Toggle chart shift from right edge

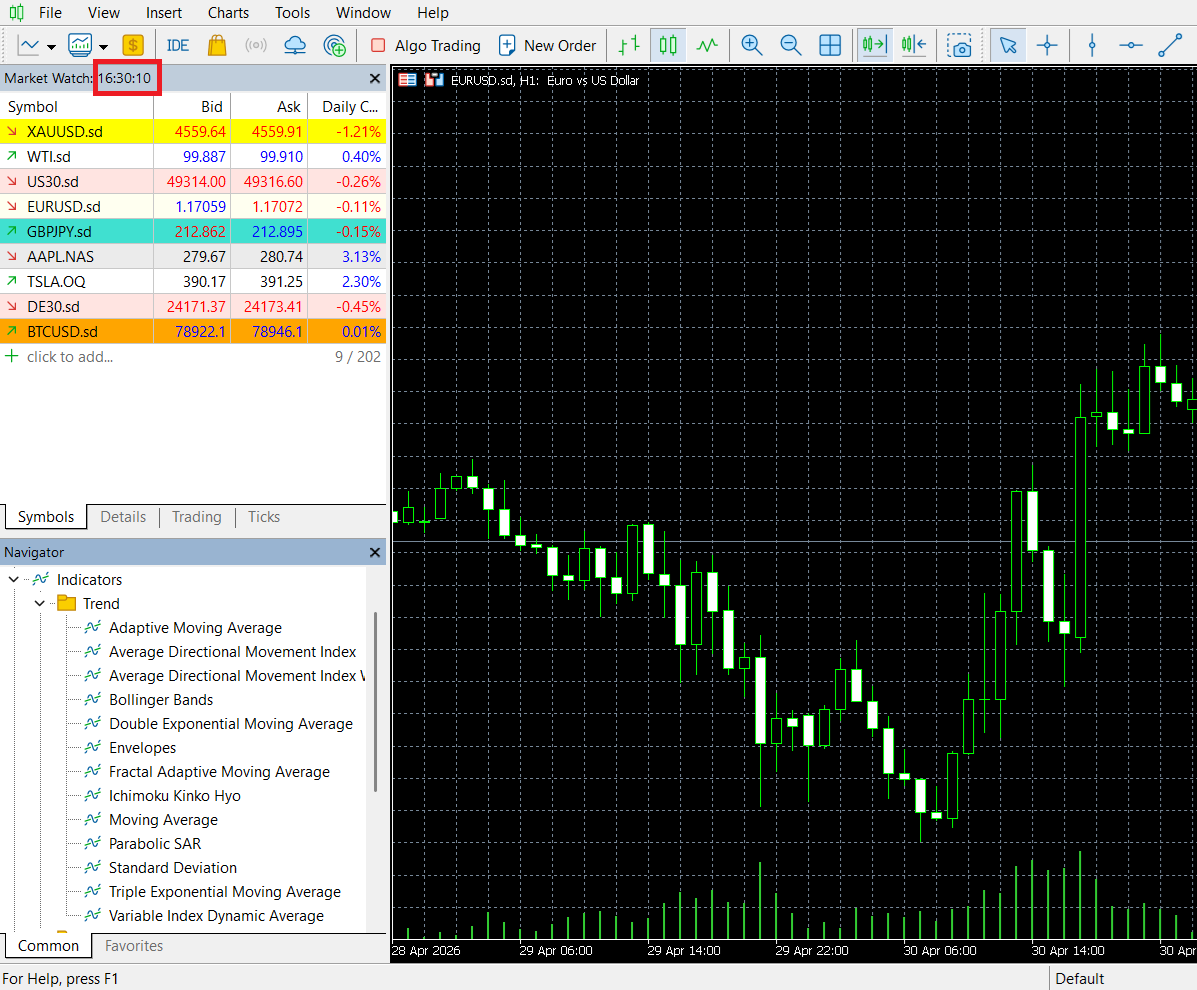tap(914, 46)
